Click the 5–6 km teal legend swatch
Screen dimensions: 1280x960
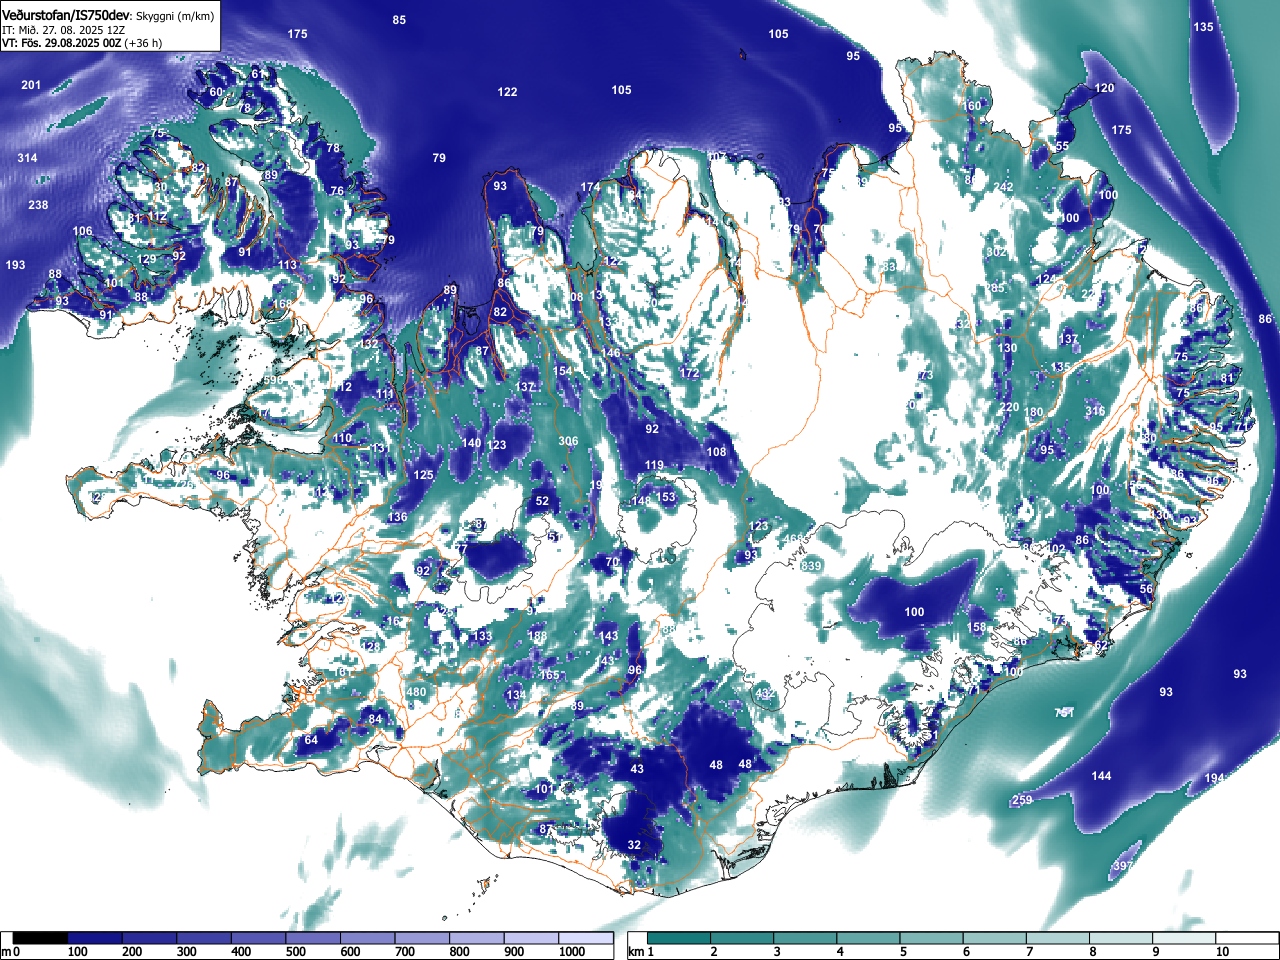point(933,938)
